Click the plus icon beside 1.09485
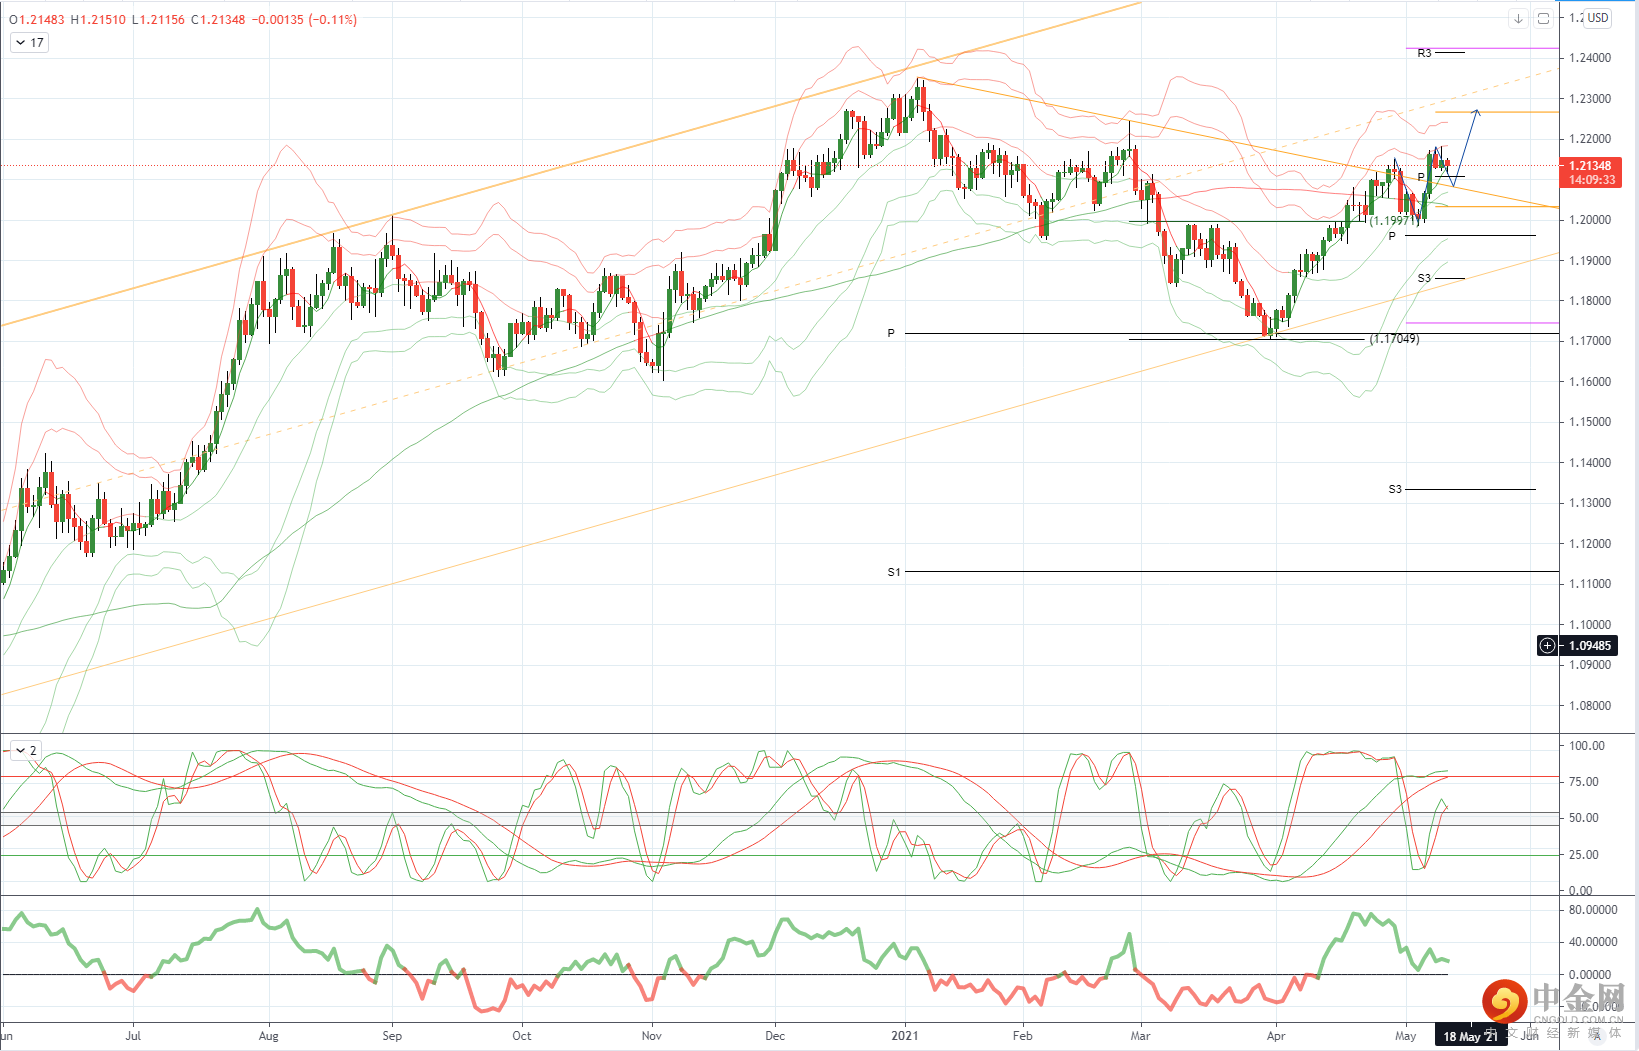The height and width of the screenshot is (1051, 1639). tap(1547, 645)
